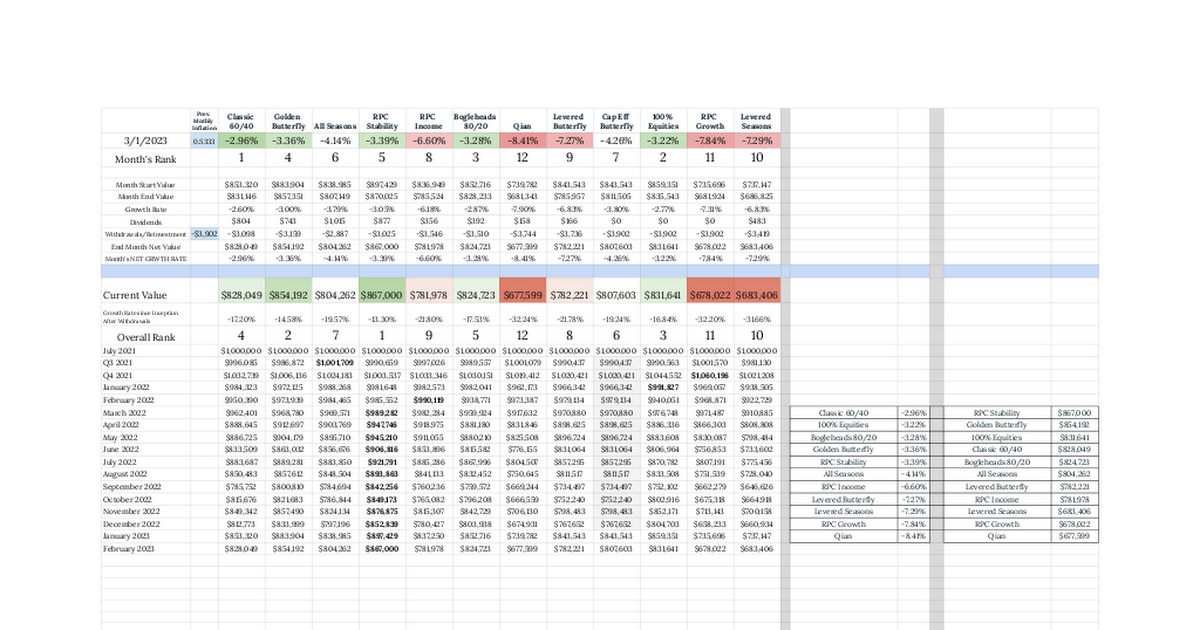The height and width of the screenshot is (630, 1200).
Task: Select the 3/1/2023 date cell
Action: point(146,141)
